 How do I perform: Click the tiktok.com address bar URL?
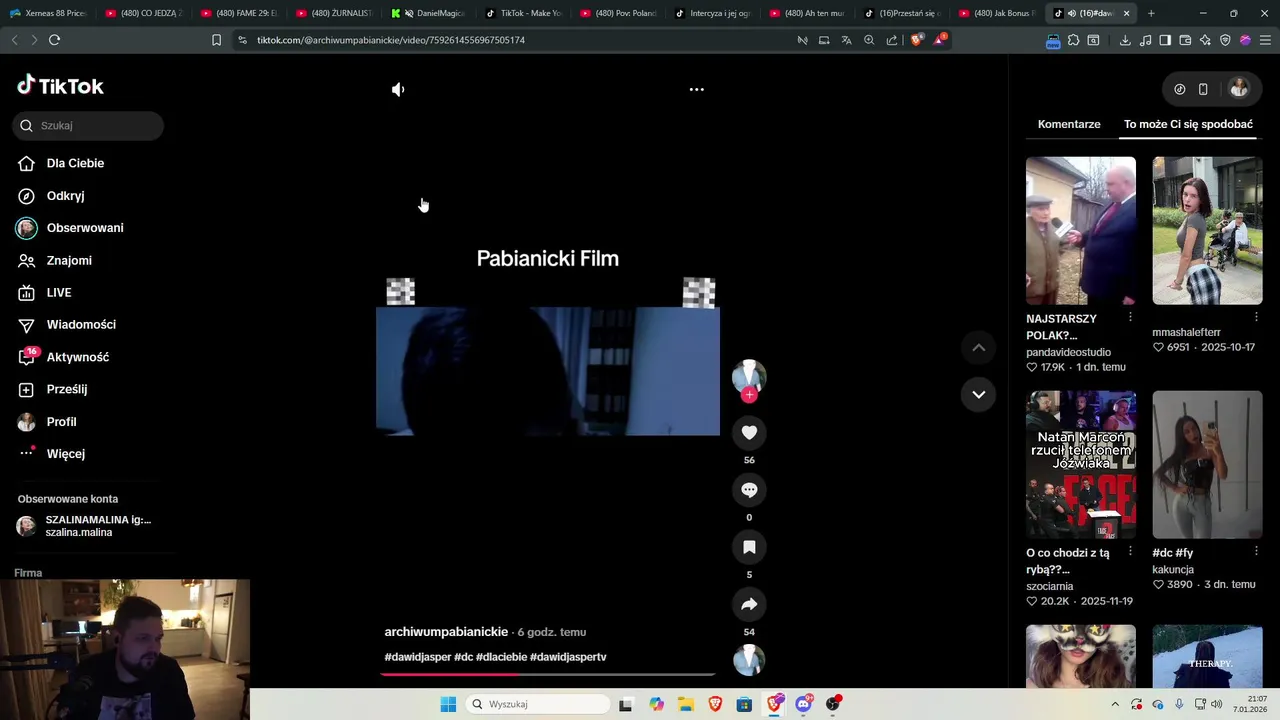point(391,40)
